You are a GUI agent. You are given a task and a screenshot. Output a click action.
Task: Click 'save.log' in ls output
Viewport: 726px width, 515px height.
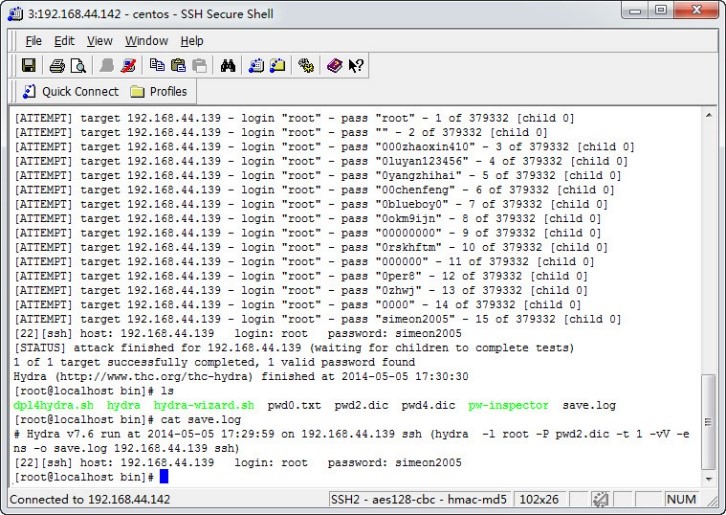(588, 405)
